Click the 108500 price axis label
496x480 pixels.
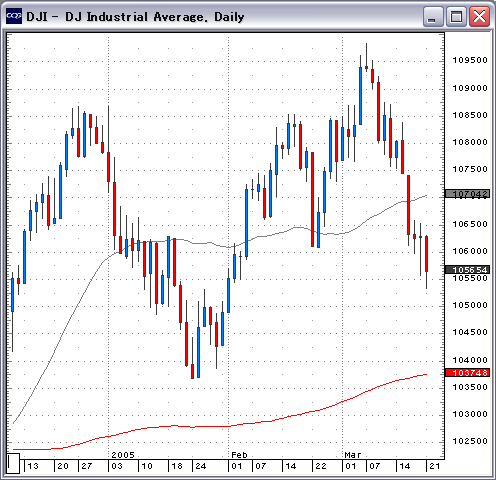click(470, 115)
